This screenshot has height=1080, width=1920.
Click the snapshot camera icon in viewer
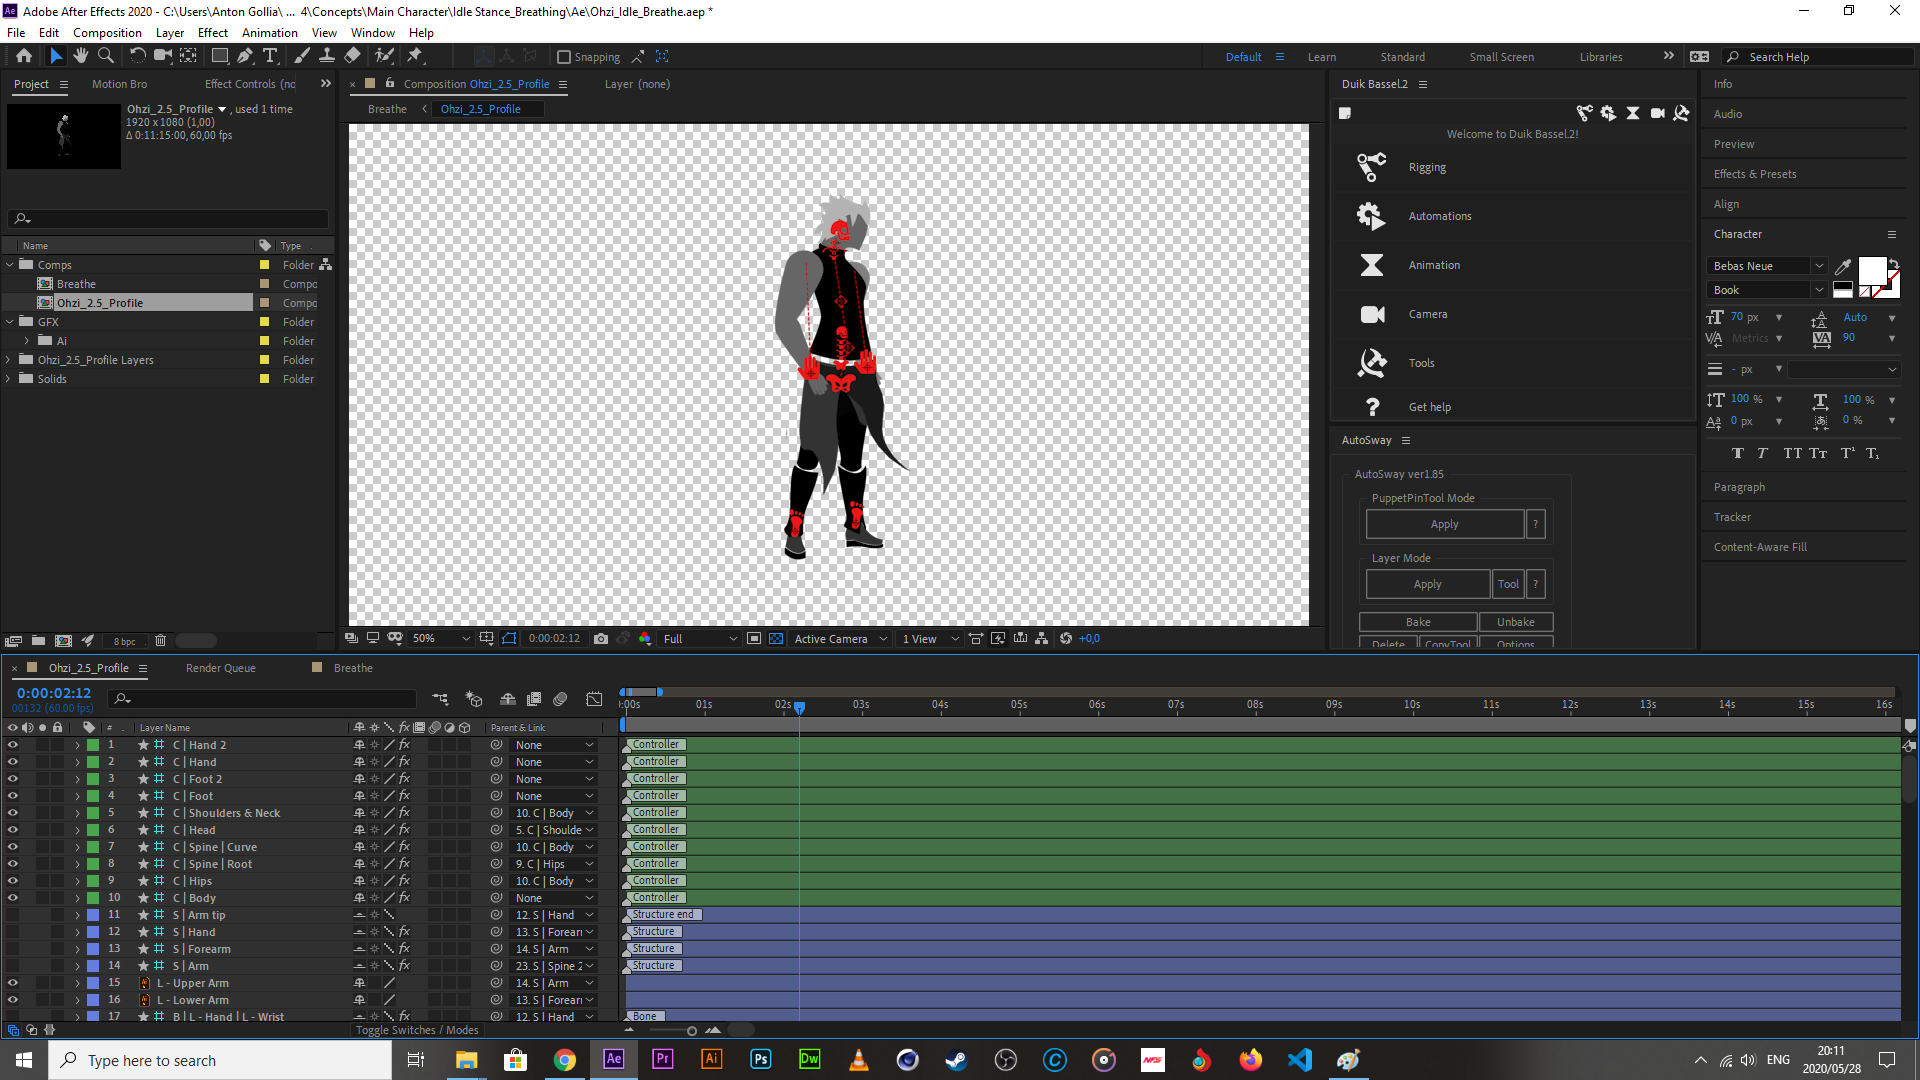point(601,639)
